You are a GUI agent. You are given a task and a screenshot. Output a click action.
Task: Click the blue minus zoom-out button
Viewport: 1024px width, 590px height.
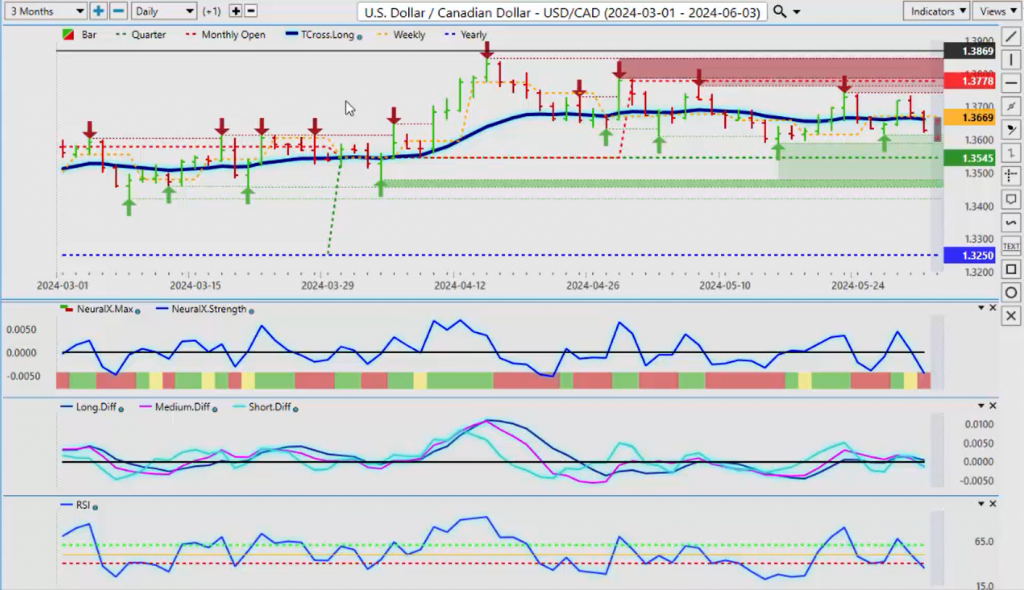point(117,11)
